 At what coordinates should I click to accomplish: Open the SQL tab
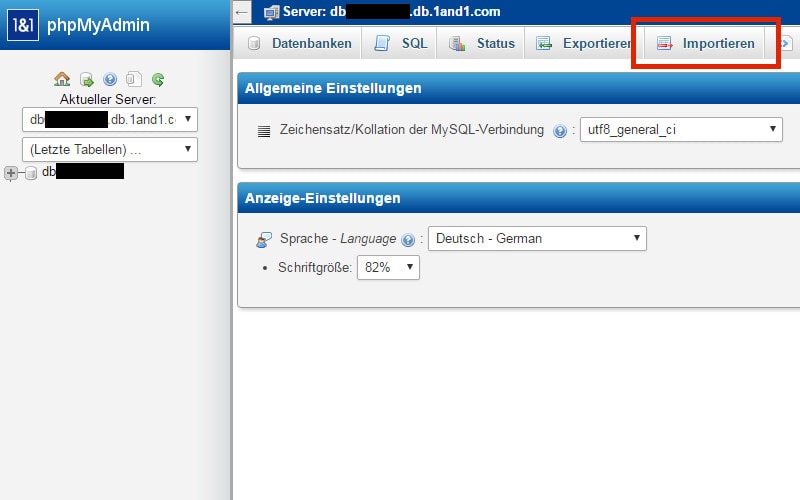click(399, 43)
